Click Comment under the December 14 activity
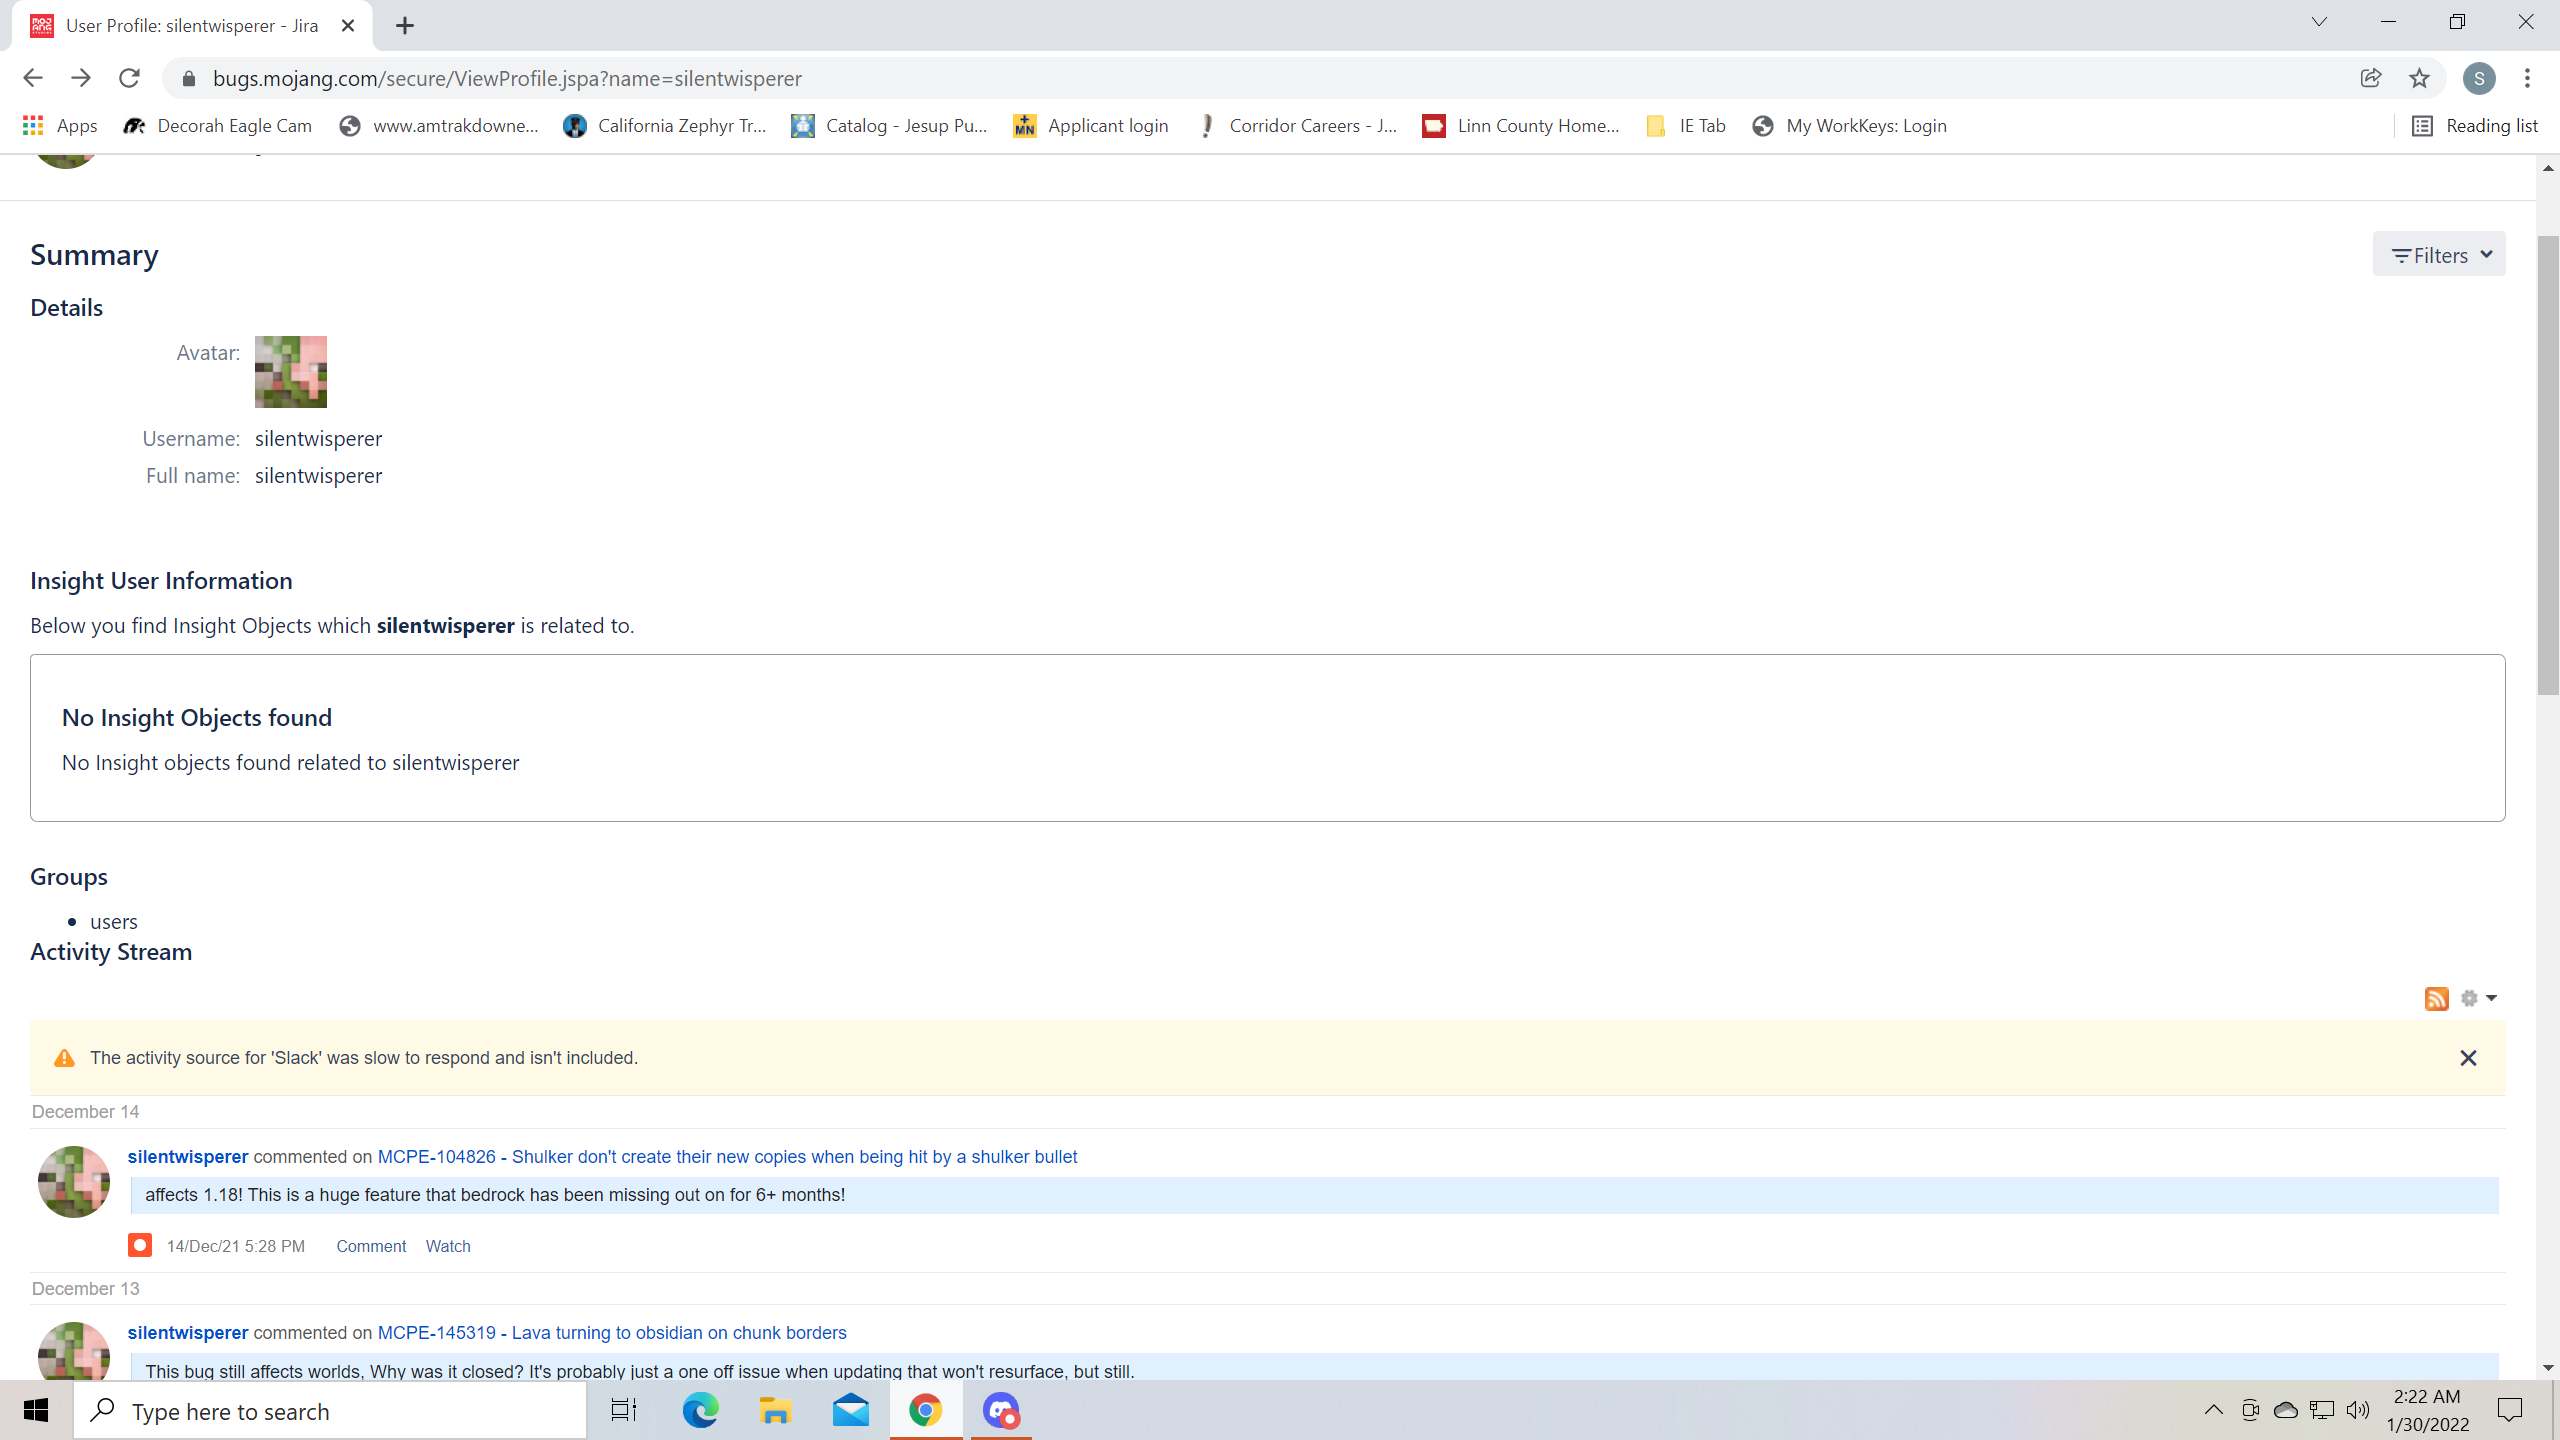Viewport: 2560px width, 1440px height. (371, 1246)
